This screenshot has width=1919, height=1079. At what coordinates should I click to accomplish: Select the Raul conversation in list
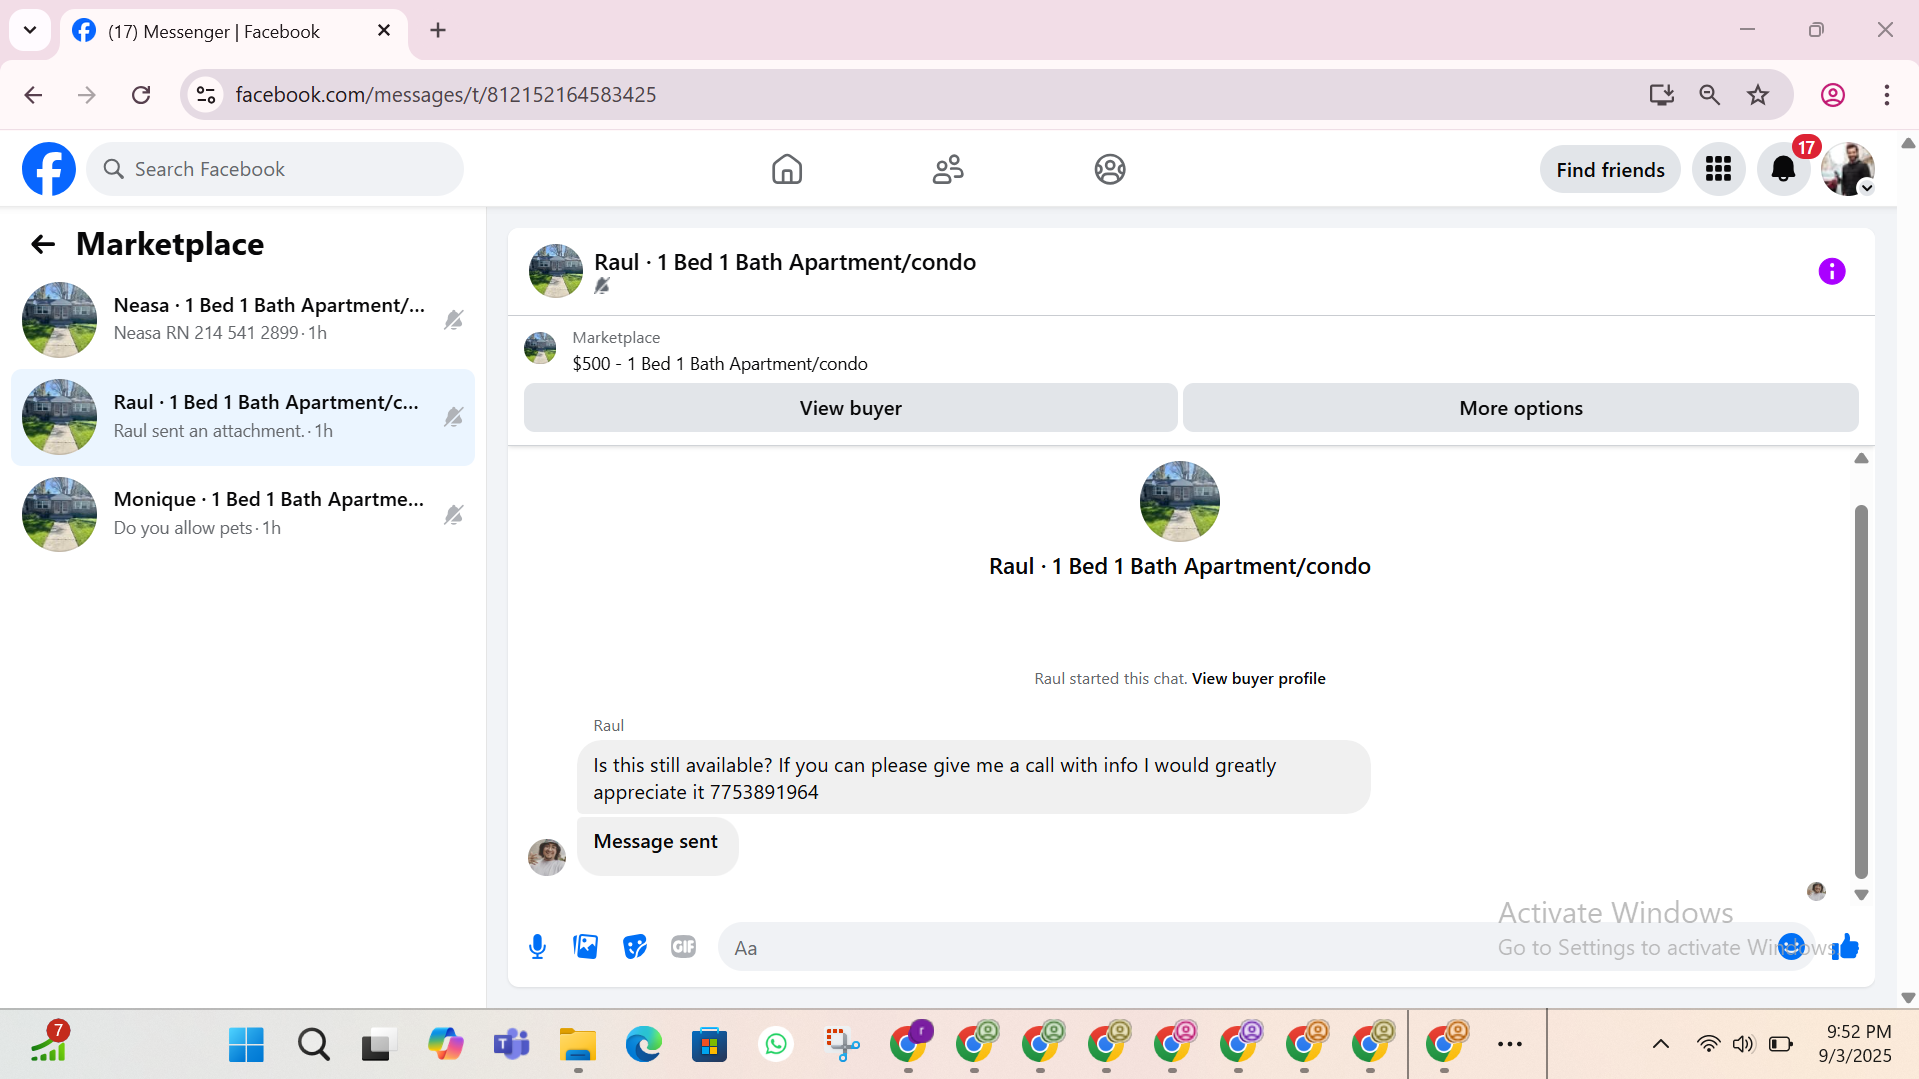pyautogui.click(x=243, y=417)
